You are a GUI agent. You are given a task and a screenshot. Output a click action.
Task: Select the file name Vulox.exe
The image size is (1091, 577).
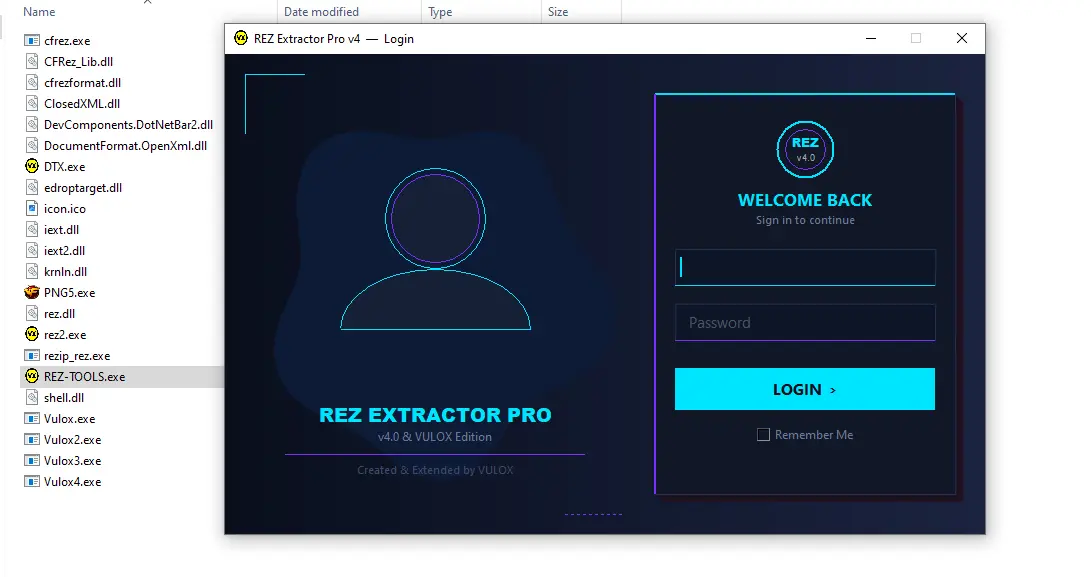tap(70, 419)
